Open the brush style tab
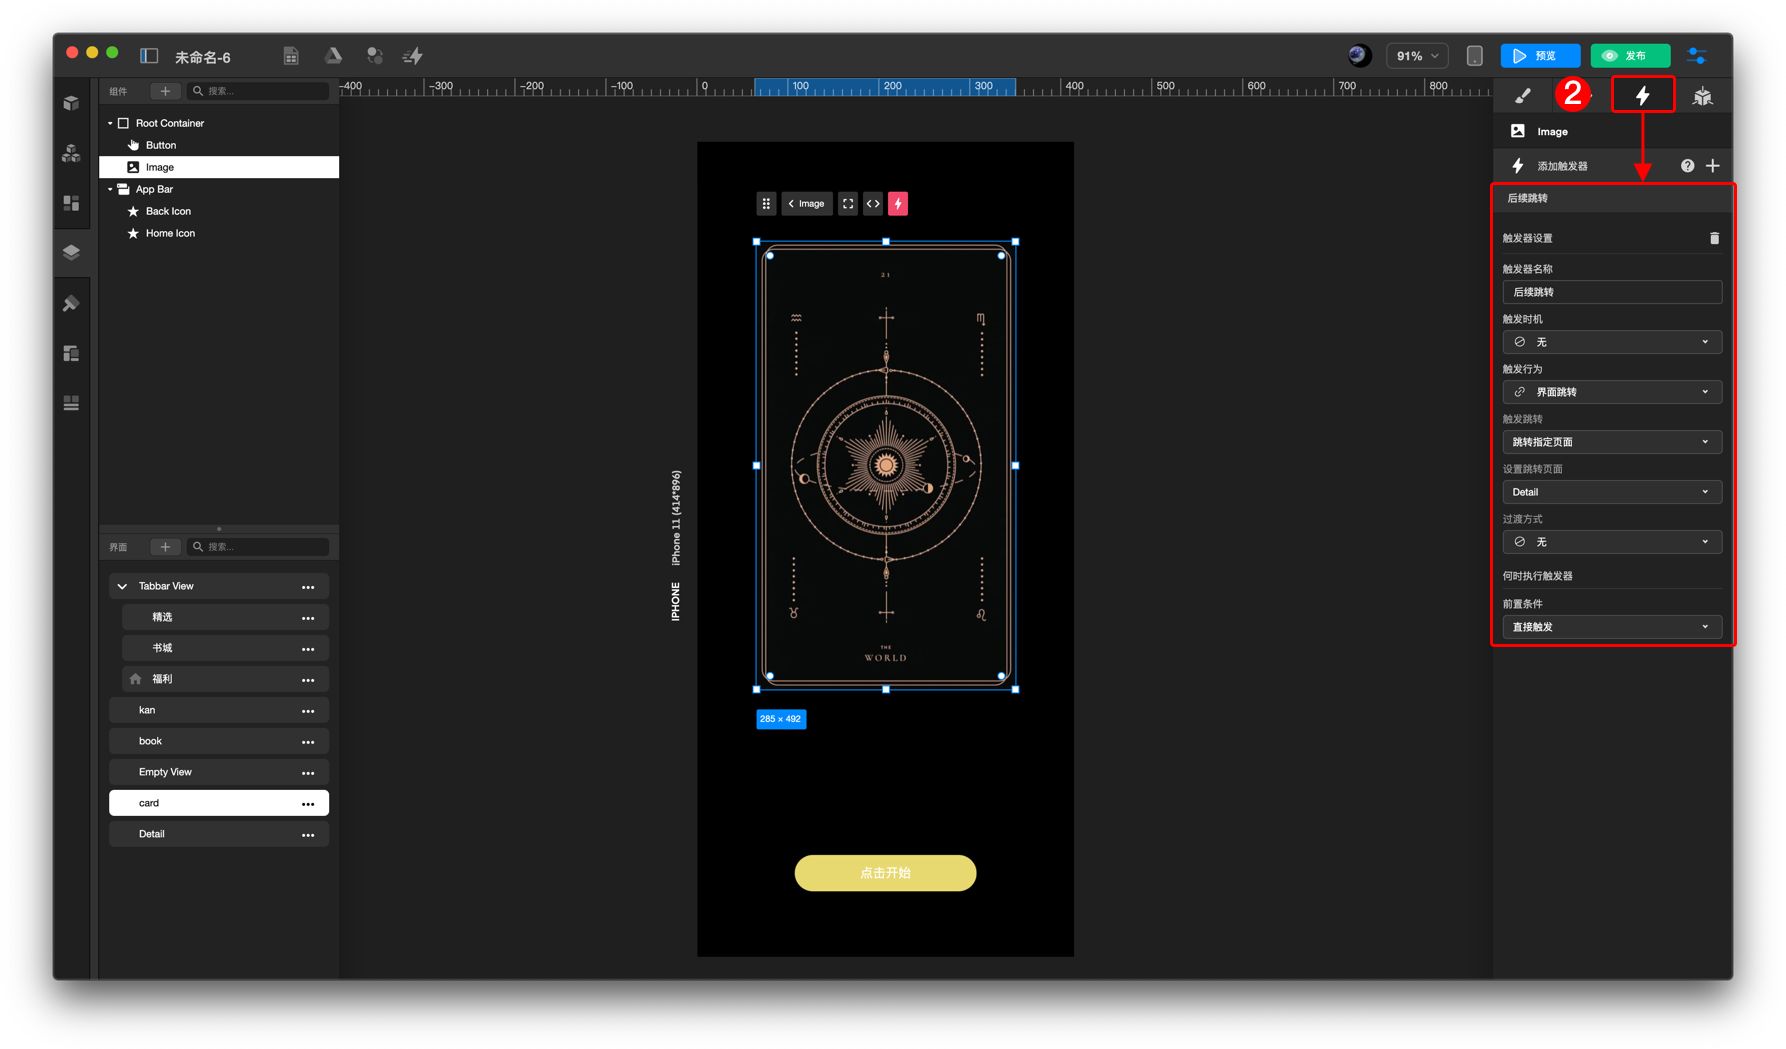This screenshot has width=1786, height=1049. coord(1523,96)
